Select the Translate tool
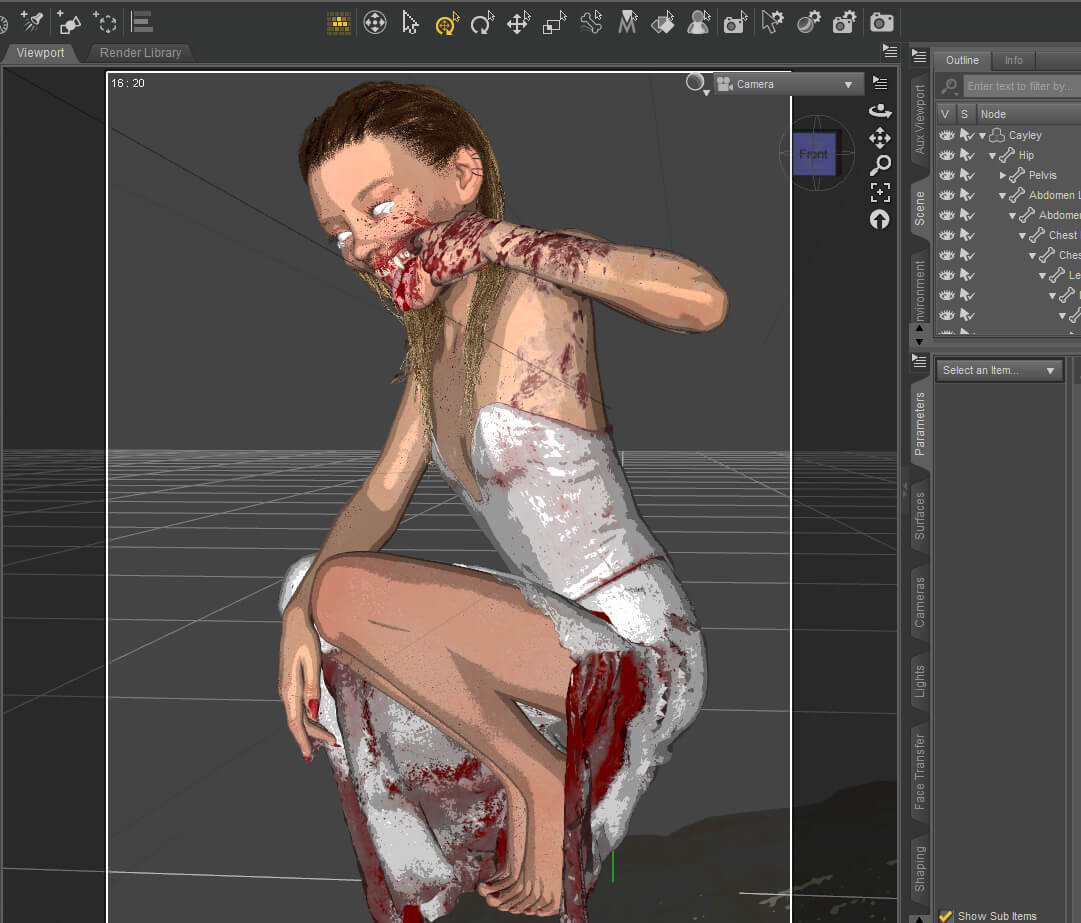 pos(518,23)
